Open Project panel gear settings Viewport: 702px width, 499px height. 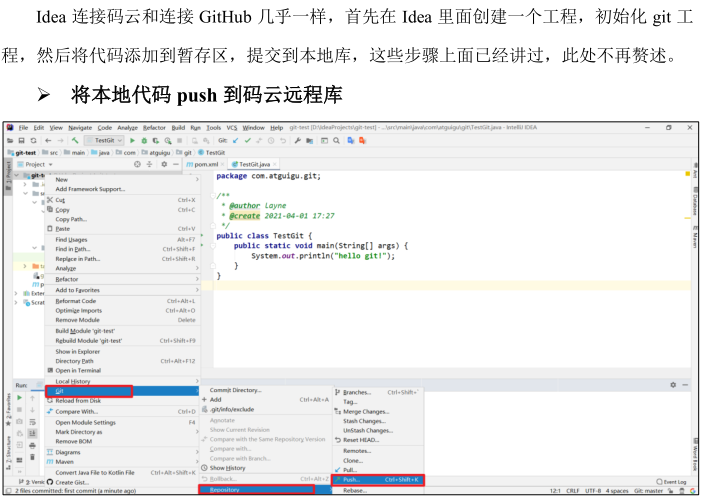tap(164, 164)
